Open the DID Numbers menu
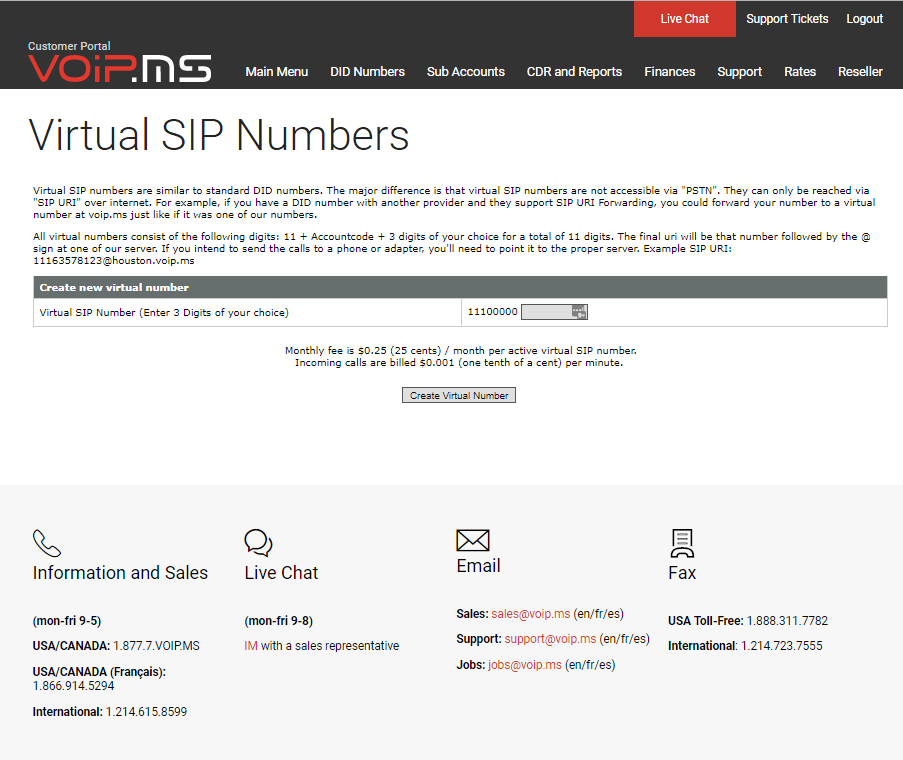The image size is (903, 760). 367,71
